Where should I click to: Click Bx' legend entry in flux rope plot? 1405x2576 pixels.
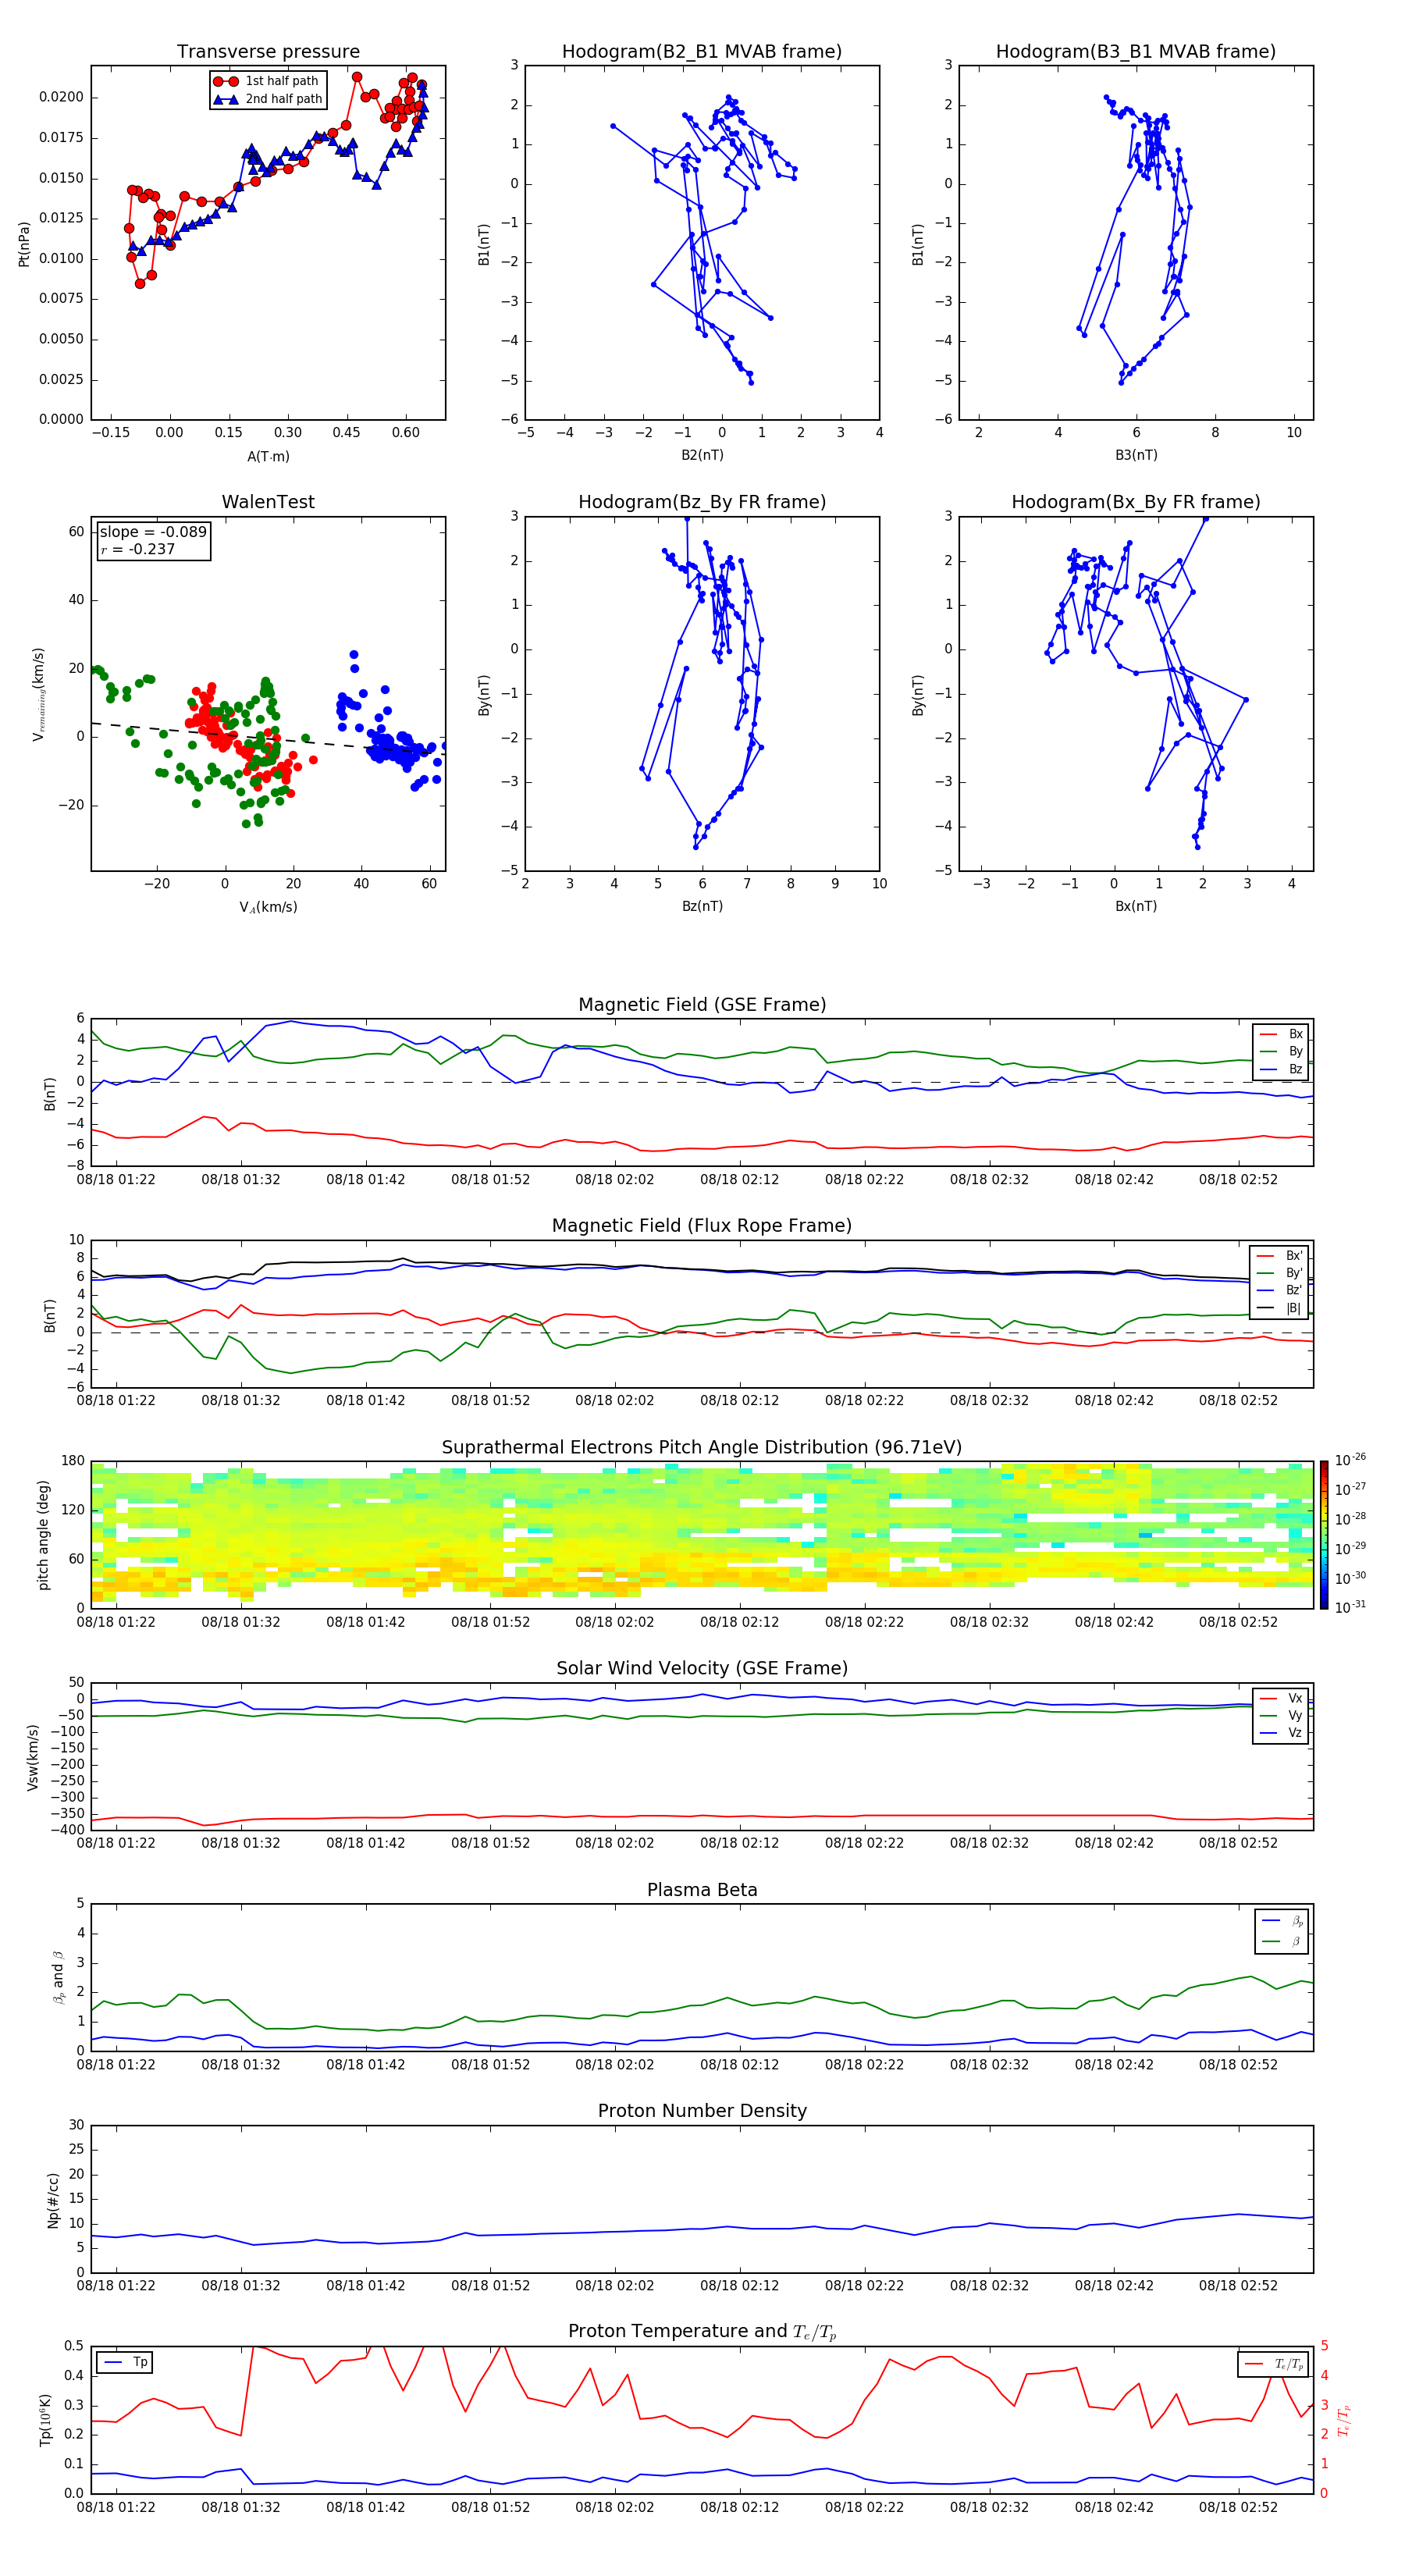[1279, 1256]
